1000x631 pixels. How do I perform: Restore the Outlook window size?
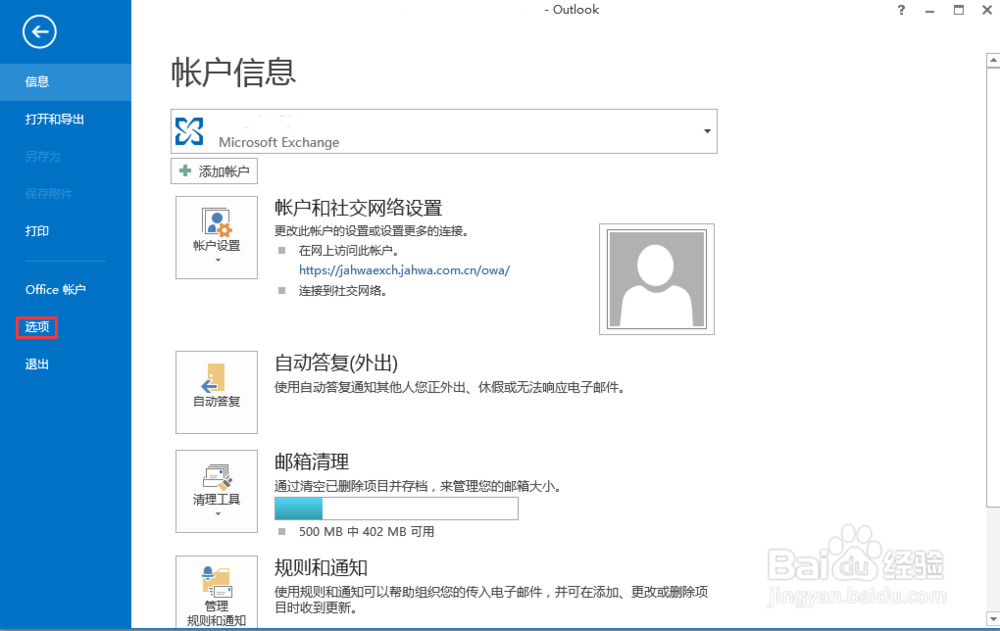click(959, 10)
